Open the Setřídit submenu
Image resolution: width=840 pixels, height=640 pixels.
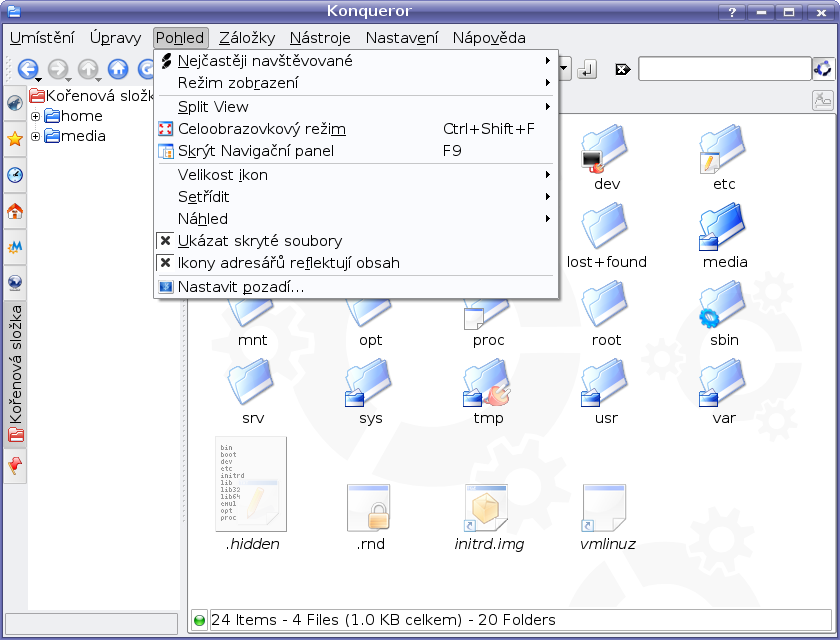coord(356,197)
